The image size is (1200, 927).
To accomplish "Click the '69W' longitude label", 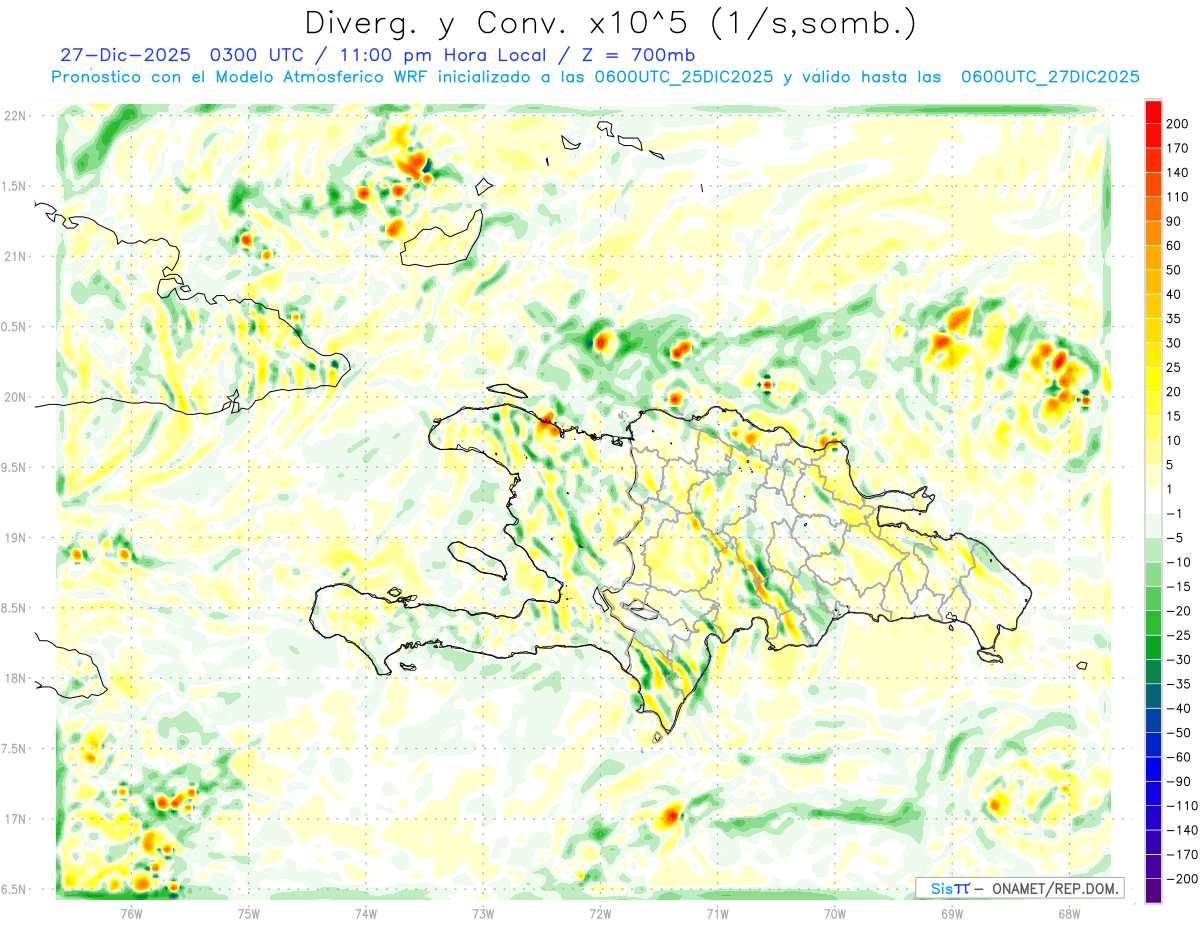I will [951, 914].
